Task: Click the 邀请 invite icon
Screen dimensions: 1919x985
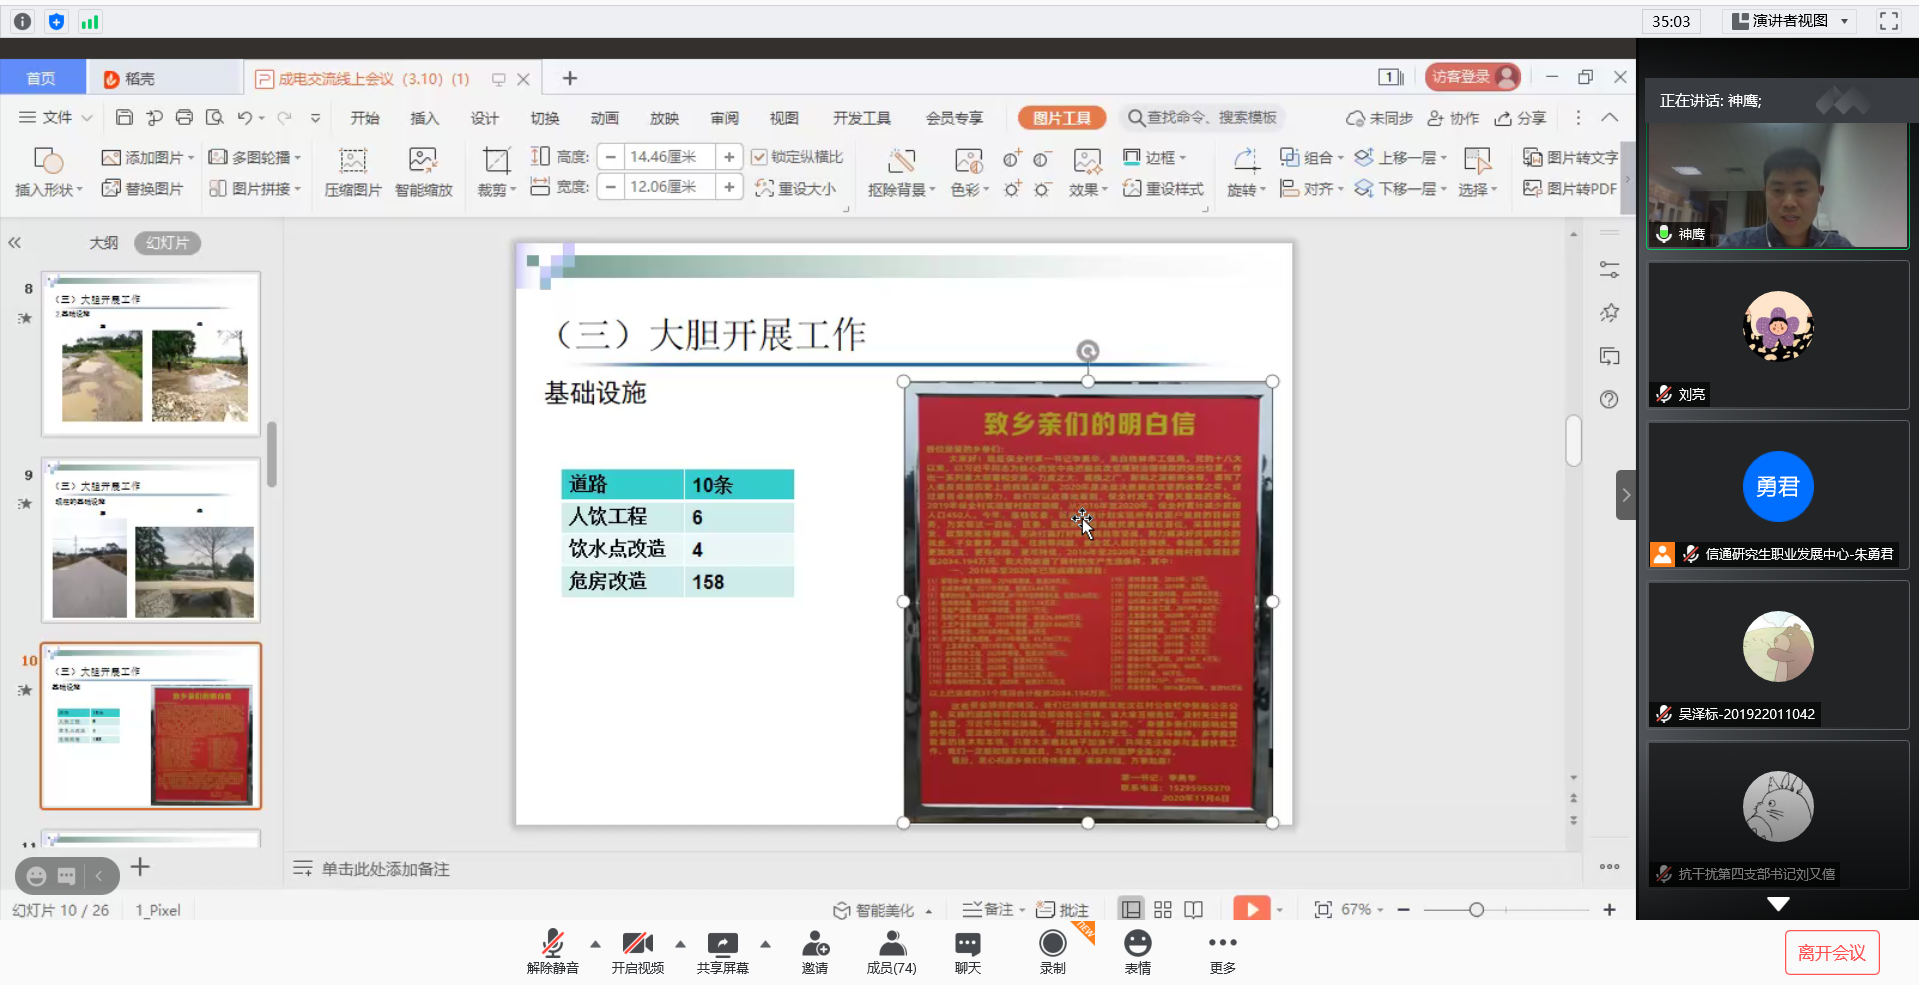Action: pos(815,945)
